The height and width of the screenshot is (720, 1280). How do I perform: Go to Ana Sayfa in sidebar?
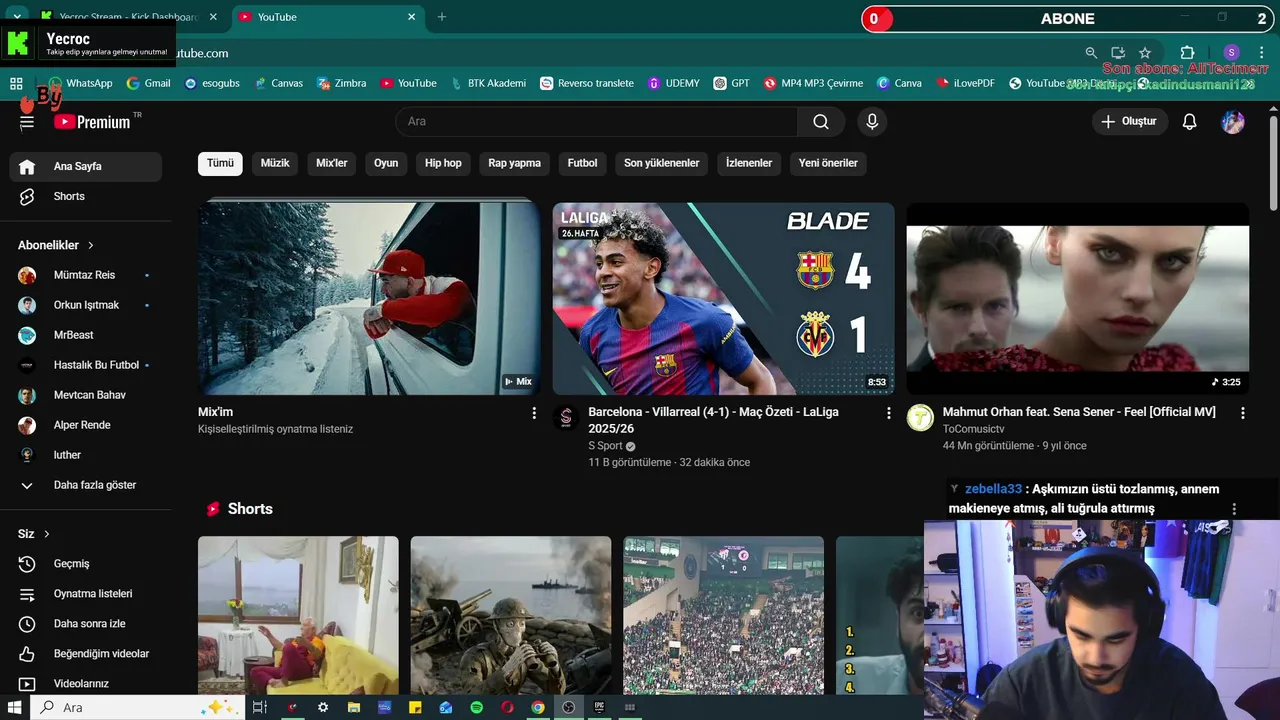(86, 167)
